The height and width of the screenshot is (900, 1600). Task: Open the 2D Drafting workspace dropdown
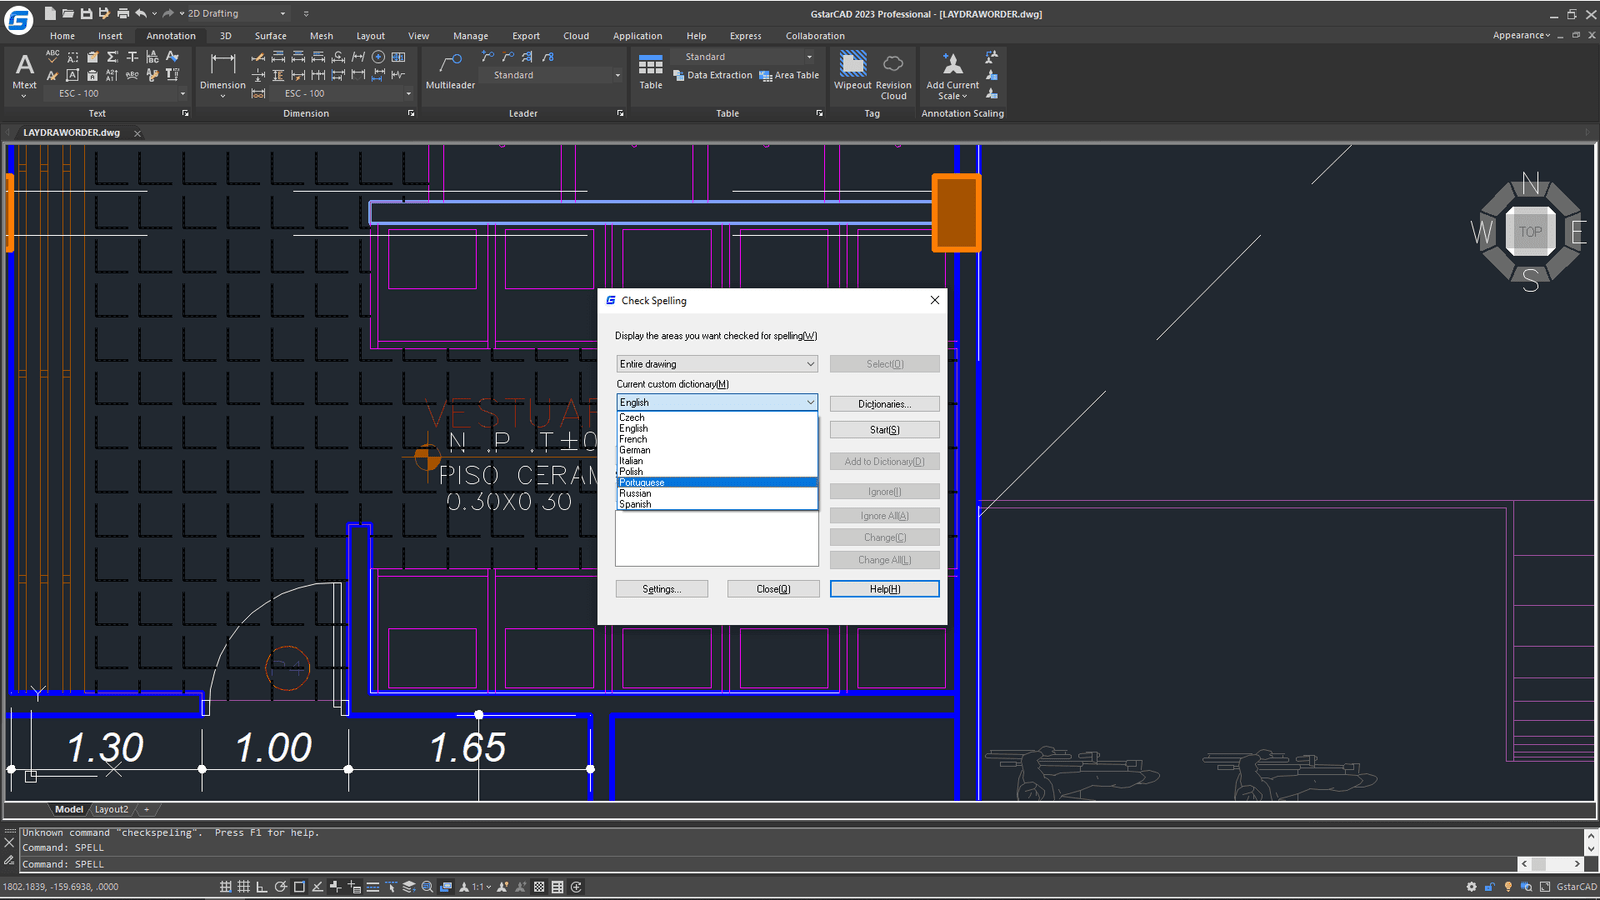(x=283, y=14)
